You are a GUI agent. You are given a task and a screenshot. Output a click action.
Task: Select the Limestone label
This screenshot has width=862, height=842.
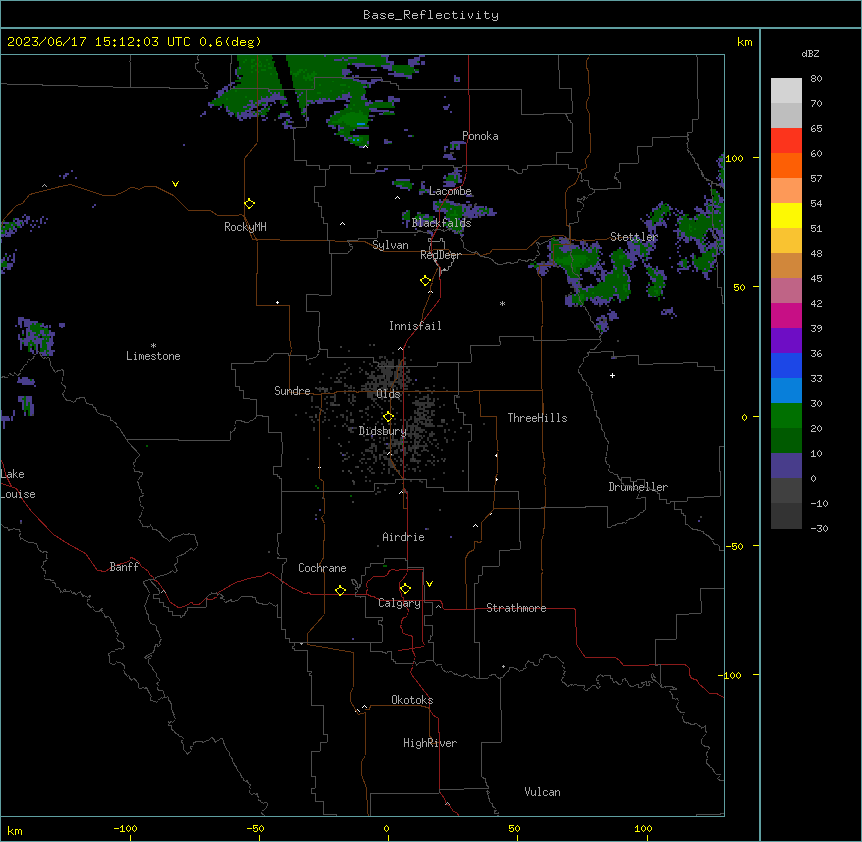[x=153, y=356]
